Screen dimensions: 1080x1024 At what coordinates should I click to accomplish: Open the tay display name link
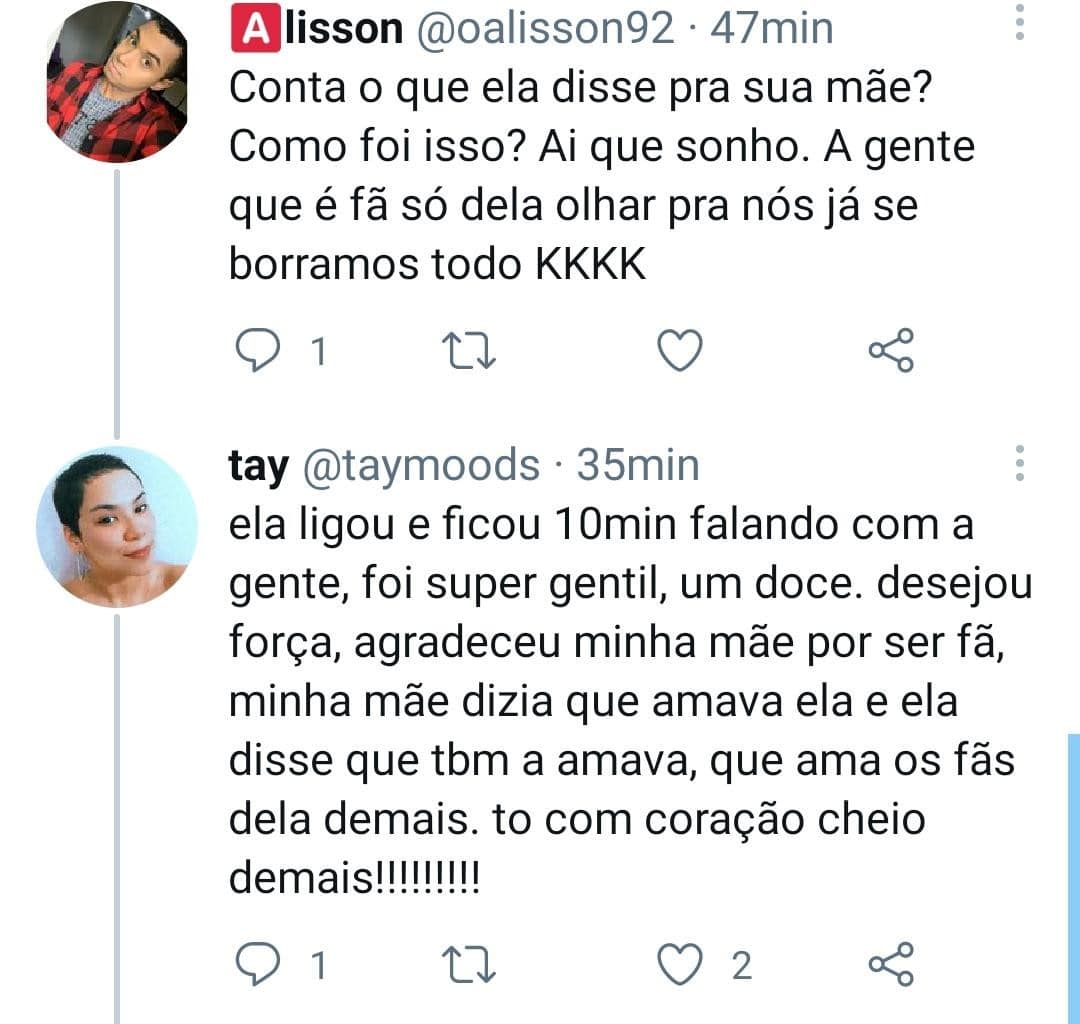[258, 466]
